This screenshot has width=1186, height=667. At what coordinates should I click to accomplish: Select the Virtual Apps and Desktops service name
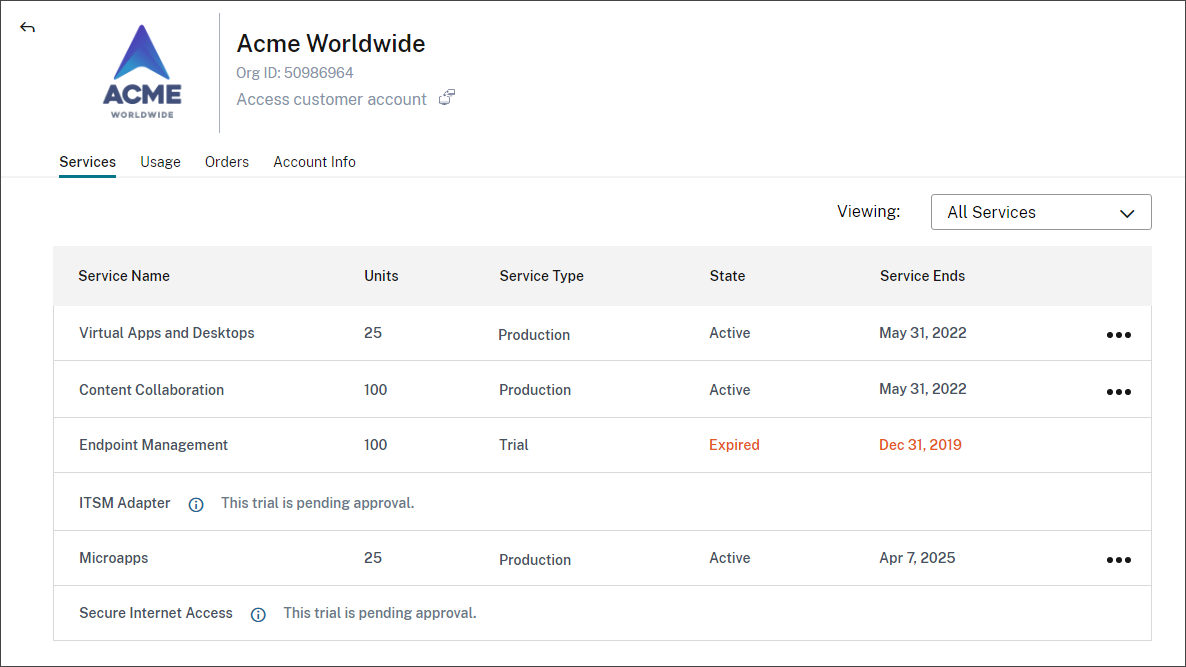tap(166, 333)
